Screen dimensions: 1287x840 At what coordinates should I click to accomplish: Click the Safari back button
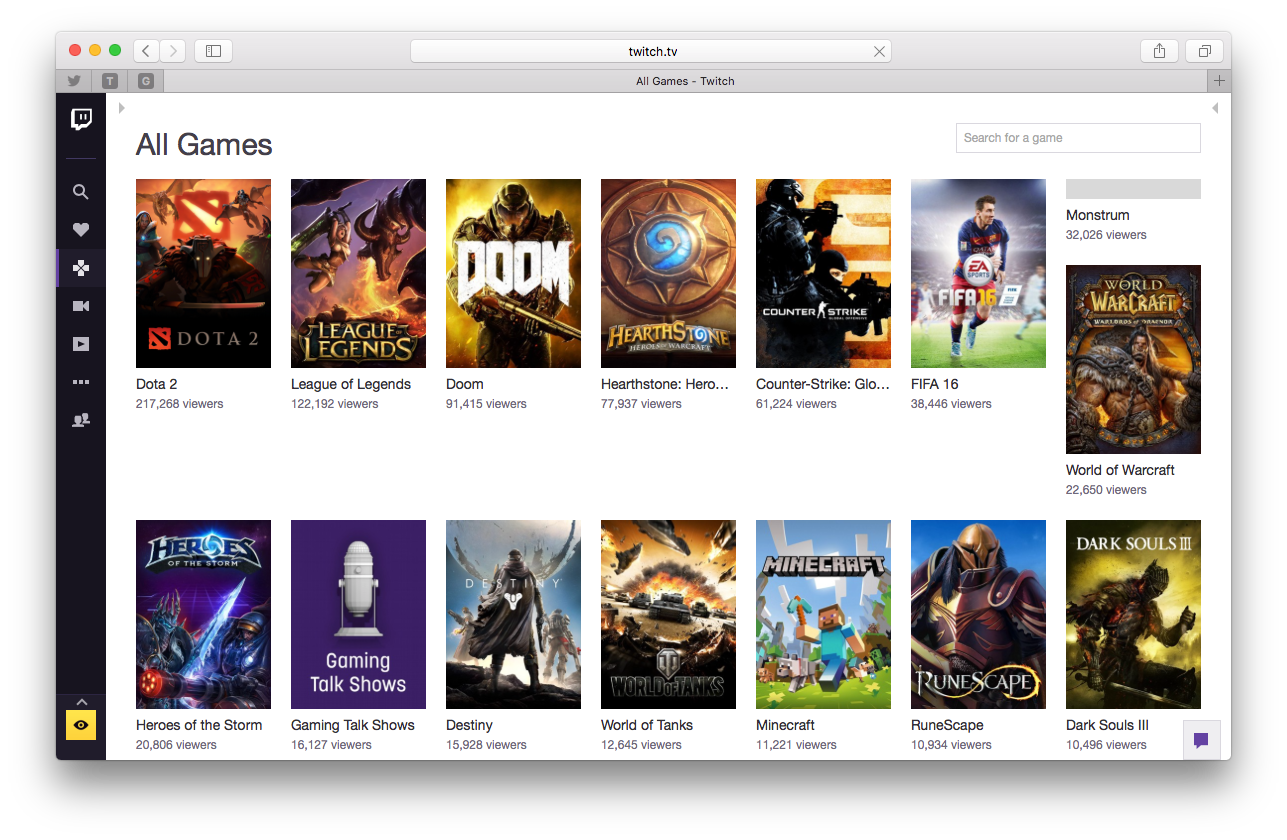click(x=146, y=51)
